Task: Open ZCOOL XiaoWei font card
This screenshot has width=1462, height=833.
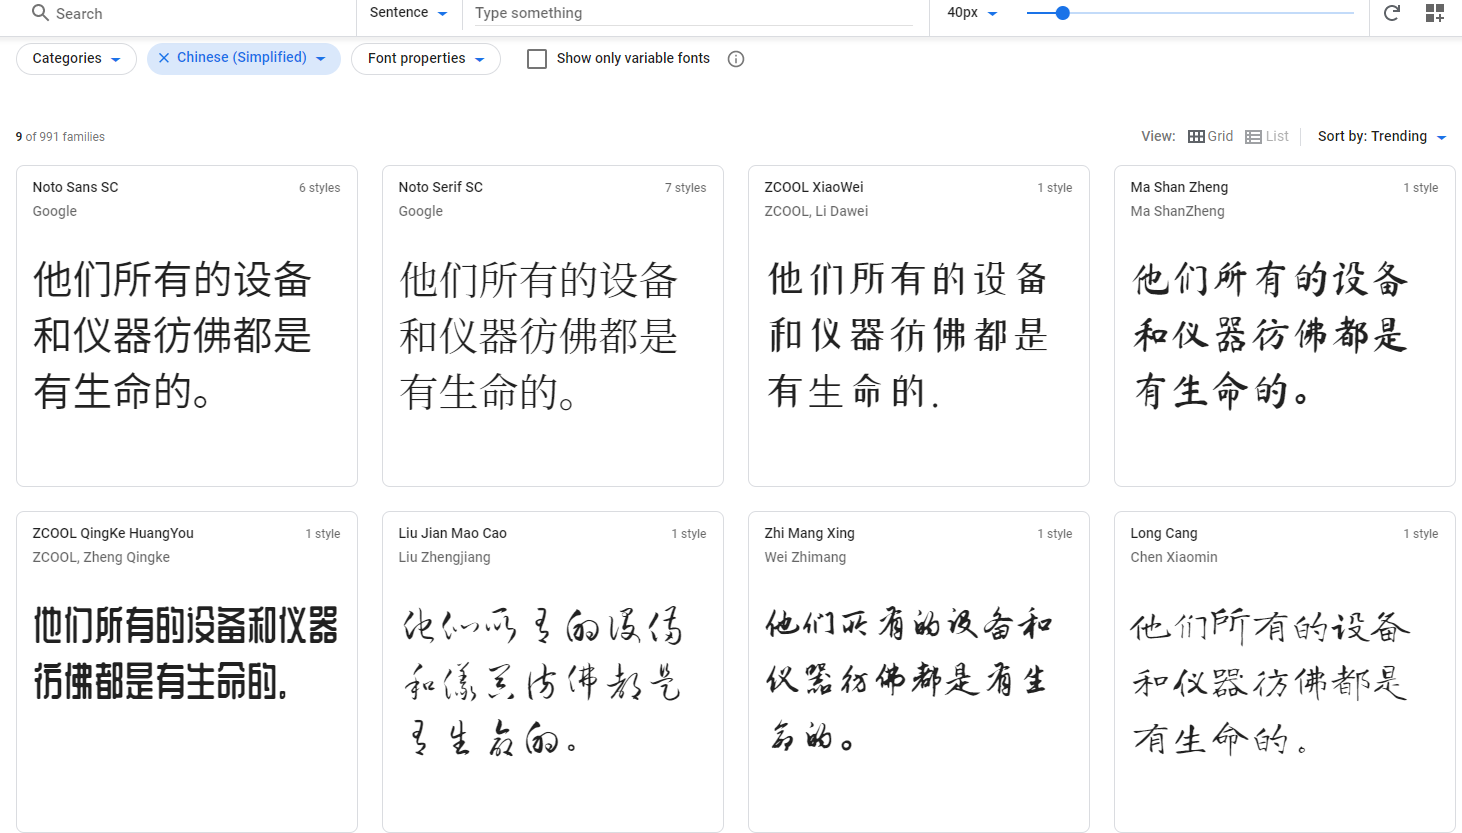Action: [x=919, y=326]
